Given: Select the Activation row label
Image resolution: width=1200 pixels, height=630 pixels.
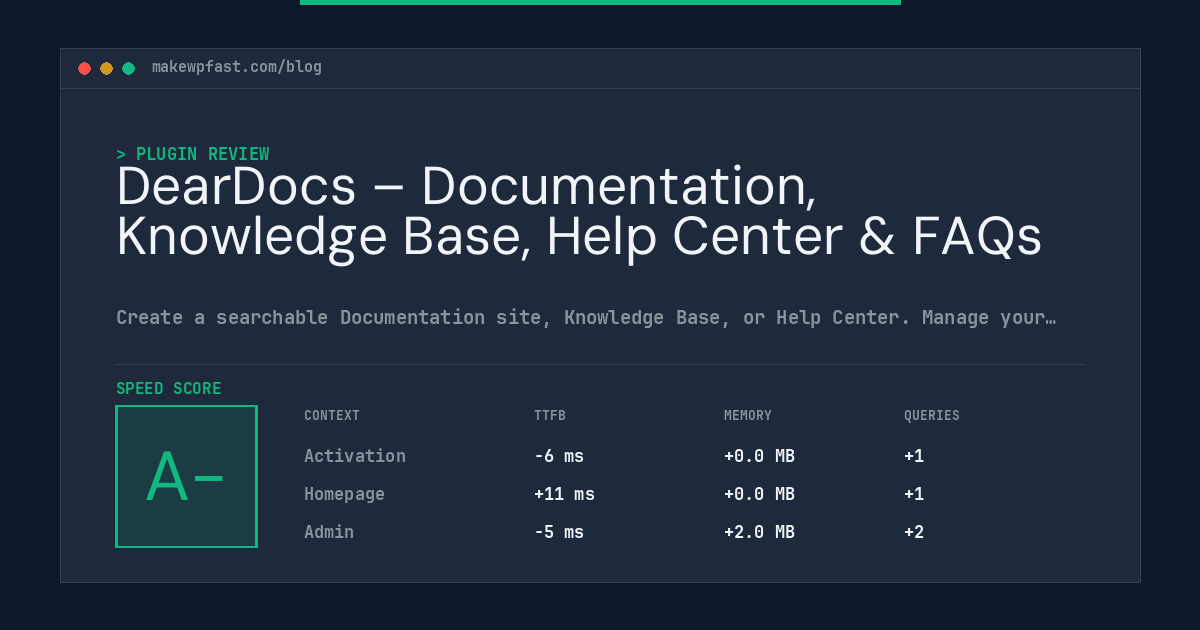Looking at the screenshot, I should click(355, 456).
